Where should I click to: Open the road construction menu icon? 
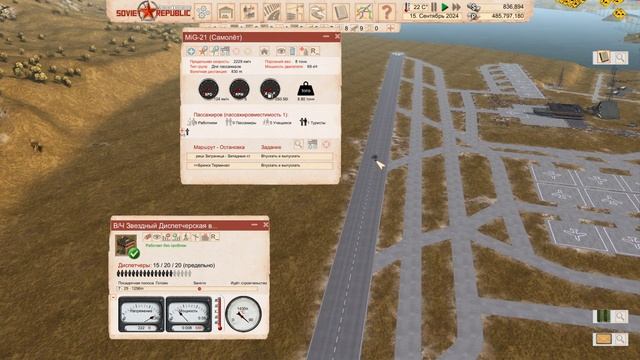coord(271,12)
